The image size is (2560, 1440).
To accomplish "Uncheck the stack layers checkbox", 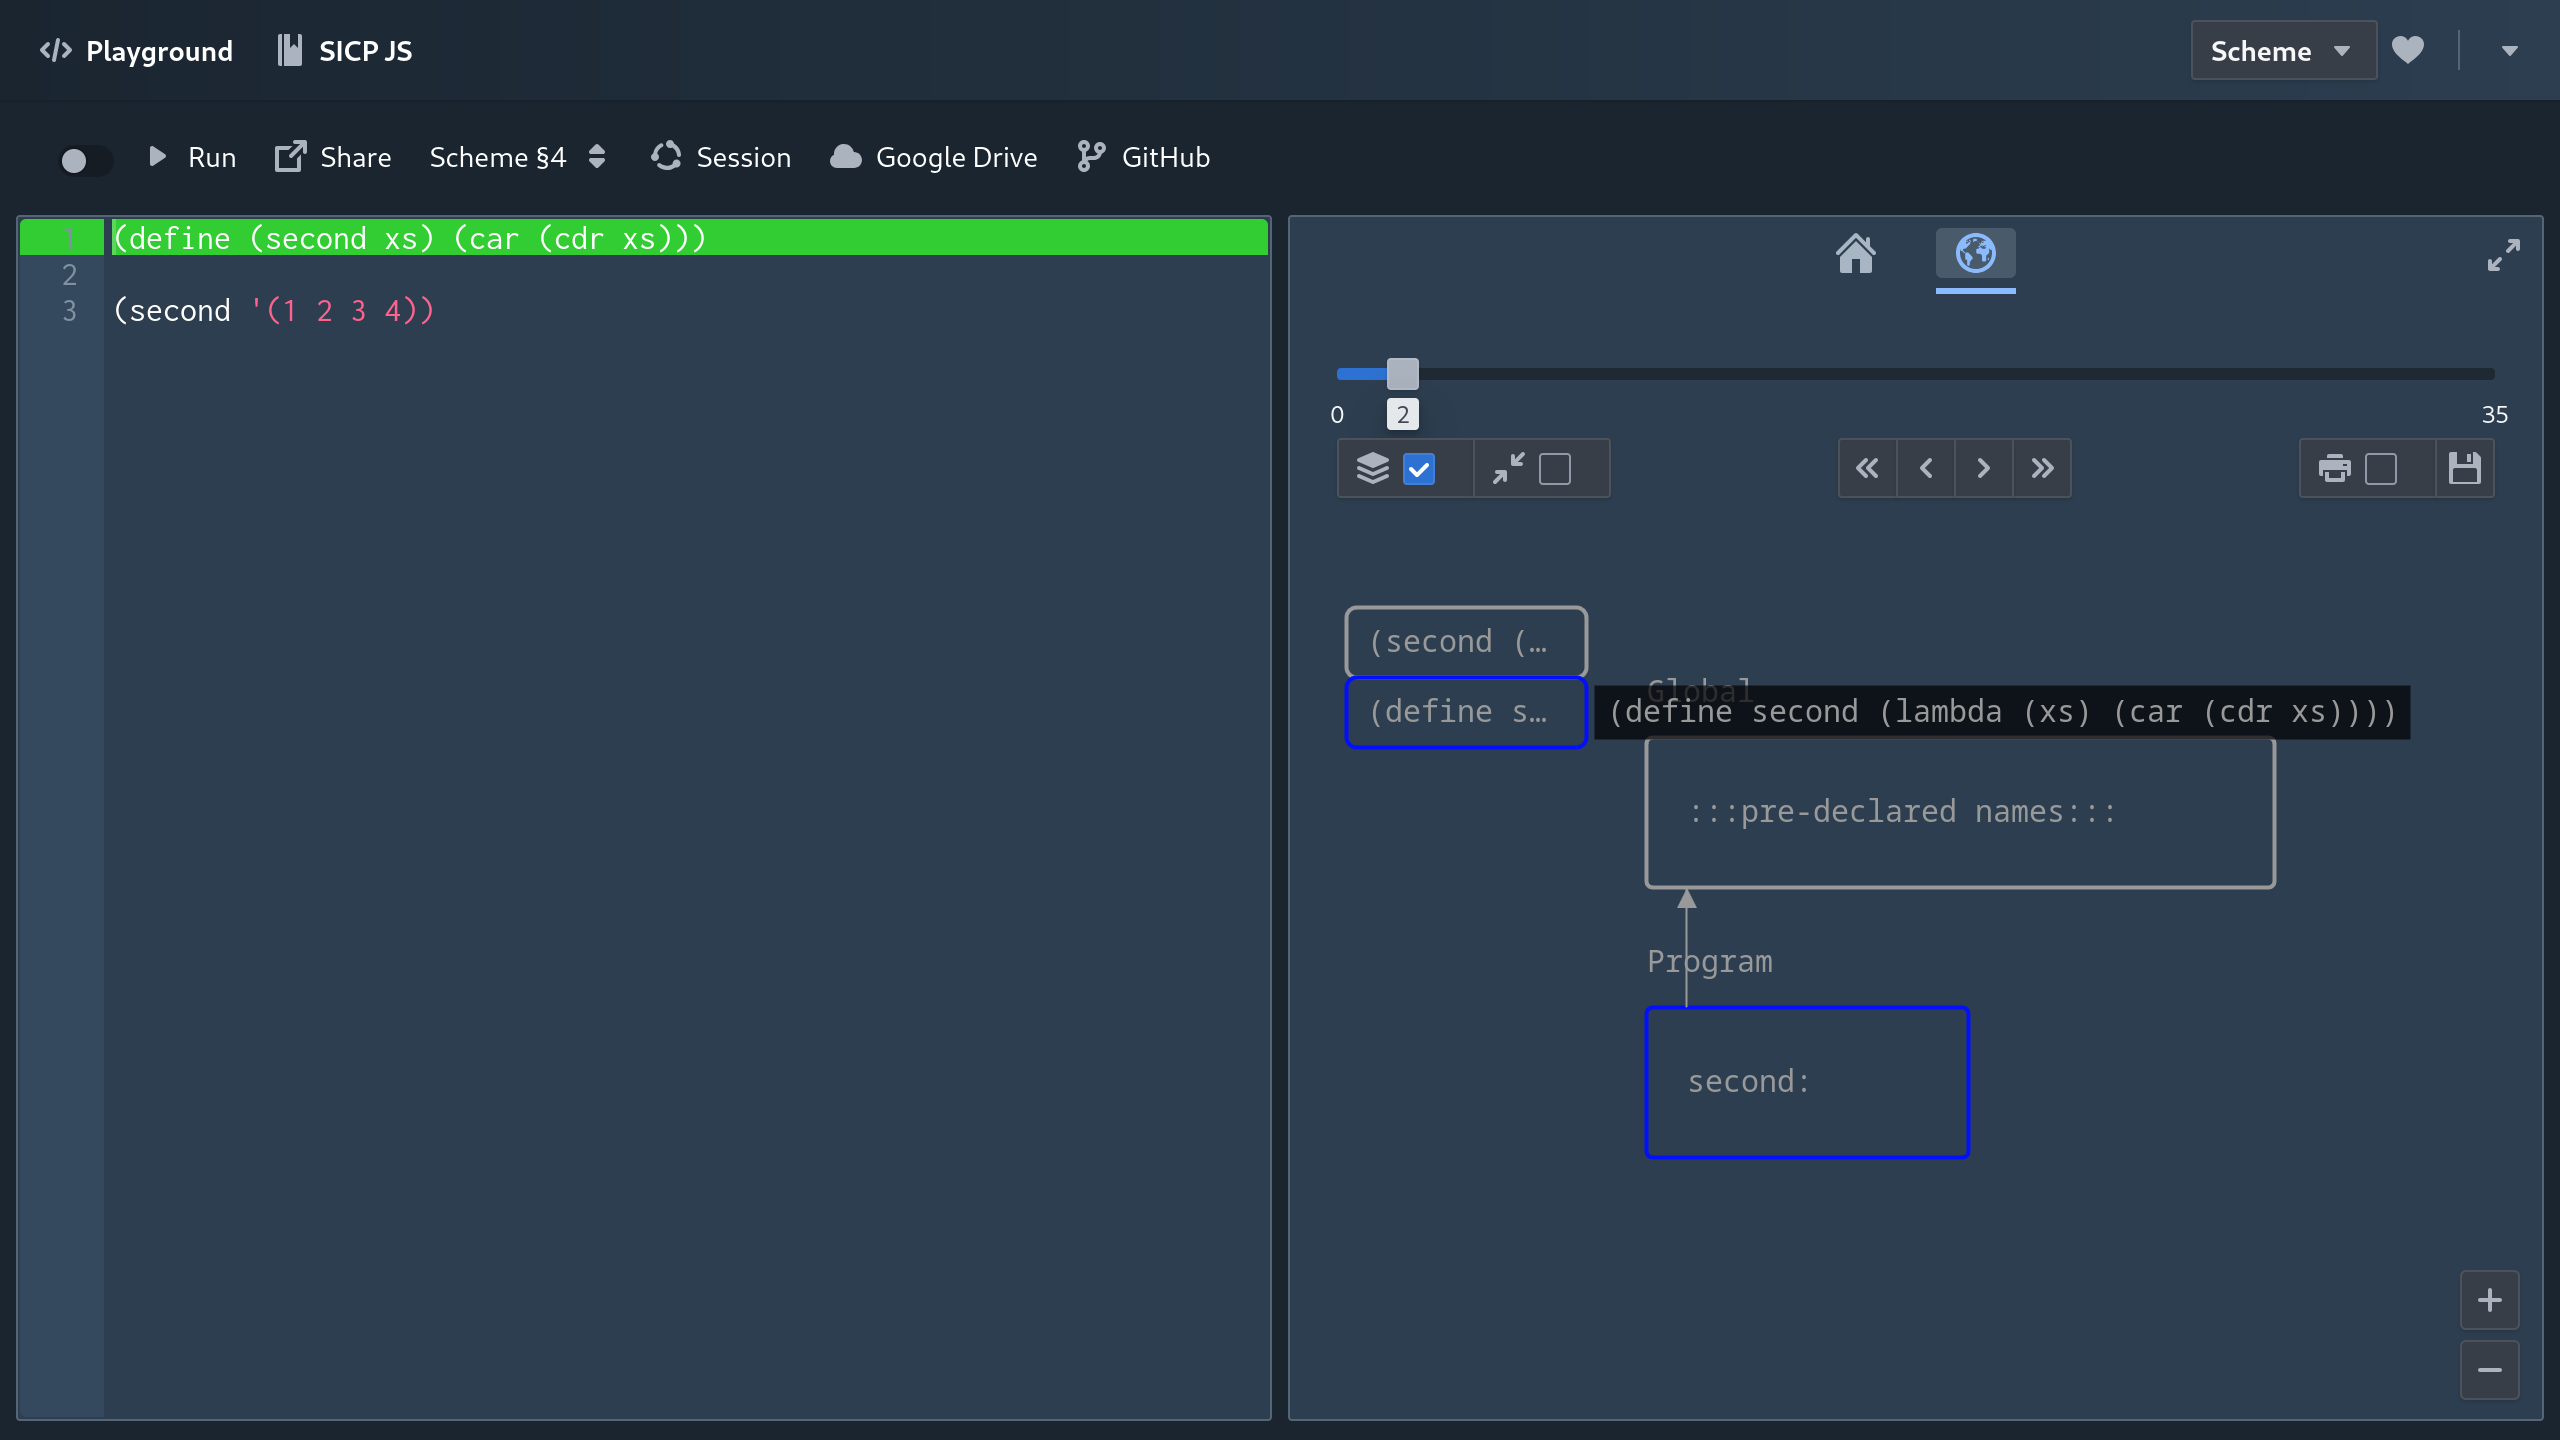I will point(1419,469).
